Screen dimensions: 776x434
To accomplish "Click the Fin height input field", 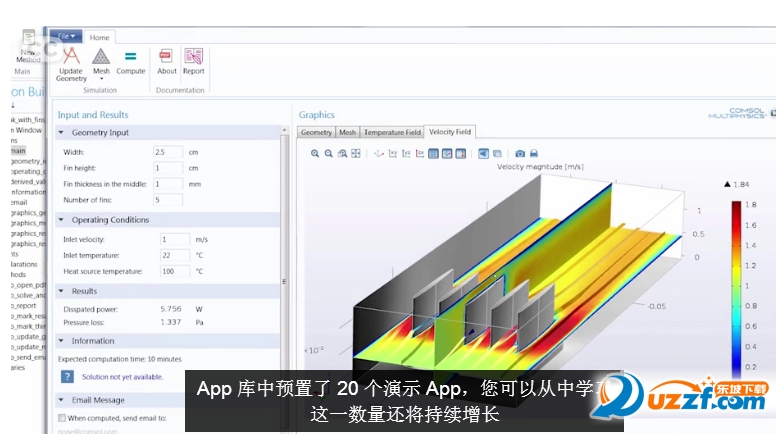I will pyautogui.click(x=168, y=168).
